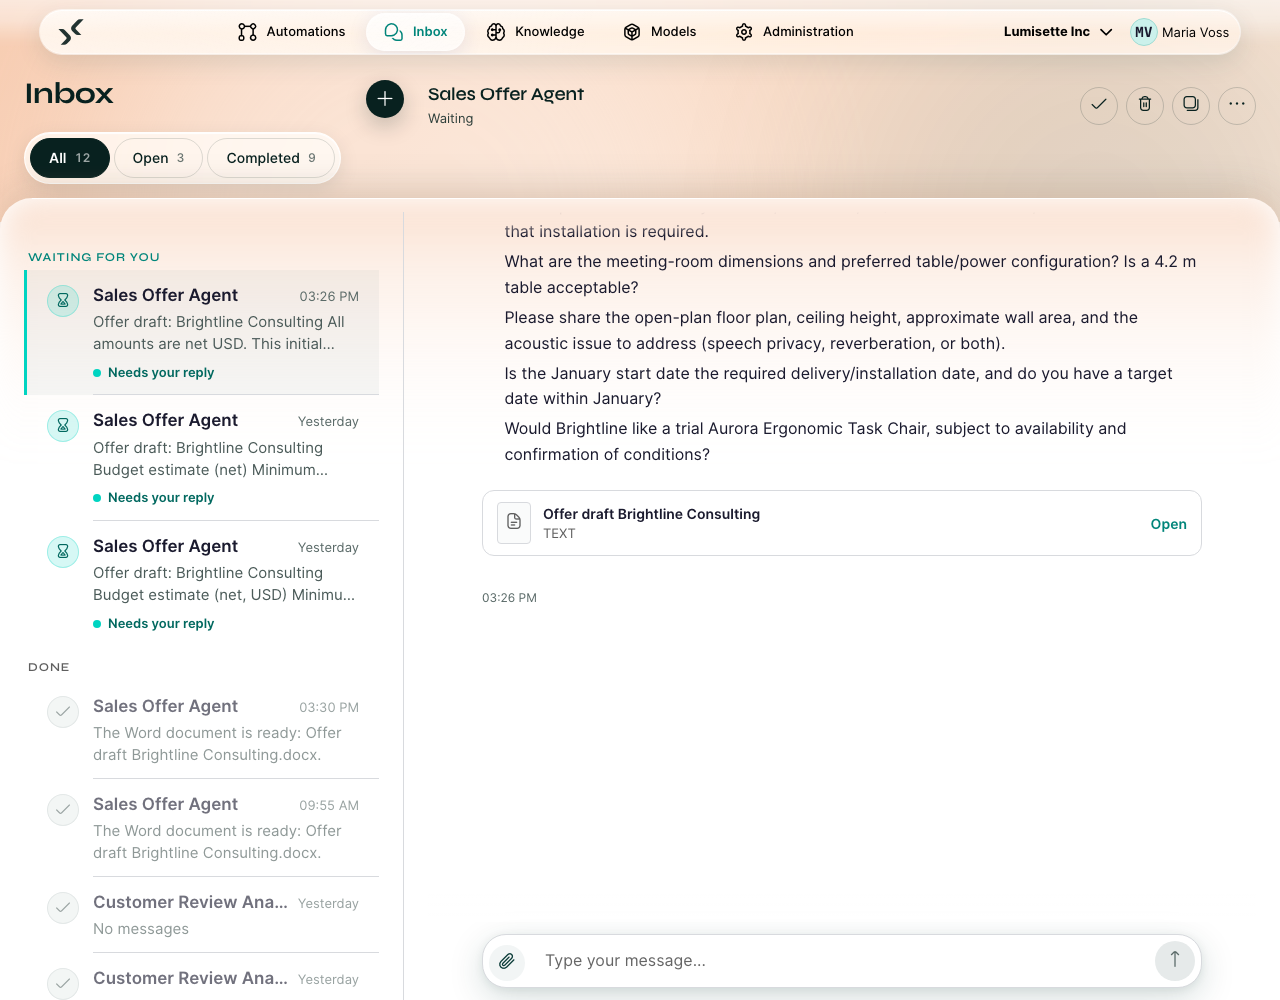The image size is (1280, 1000).
Task: Click the Automations workflow icon
Action: pyautogui.click(x=247, y=32)
